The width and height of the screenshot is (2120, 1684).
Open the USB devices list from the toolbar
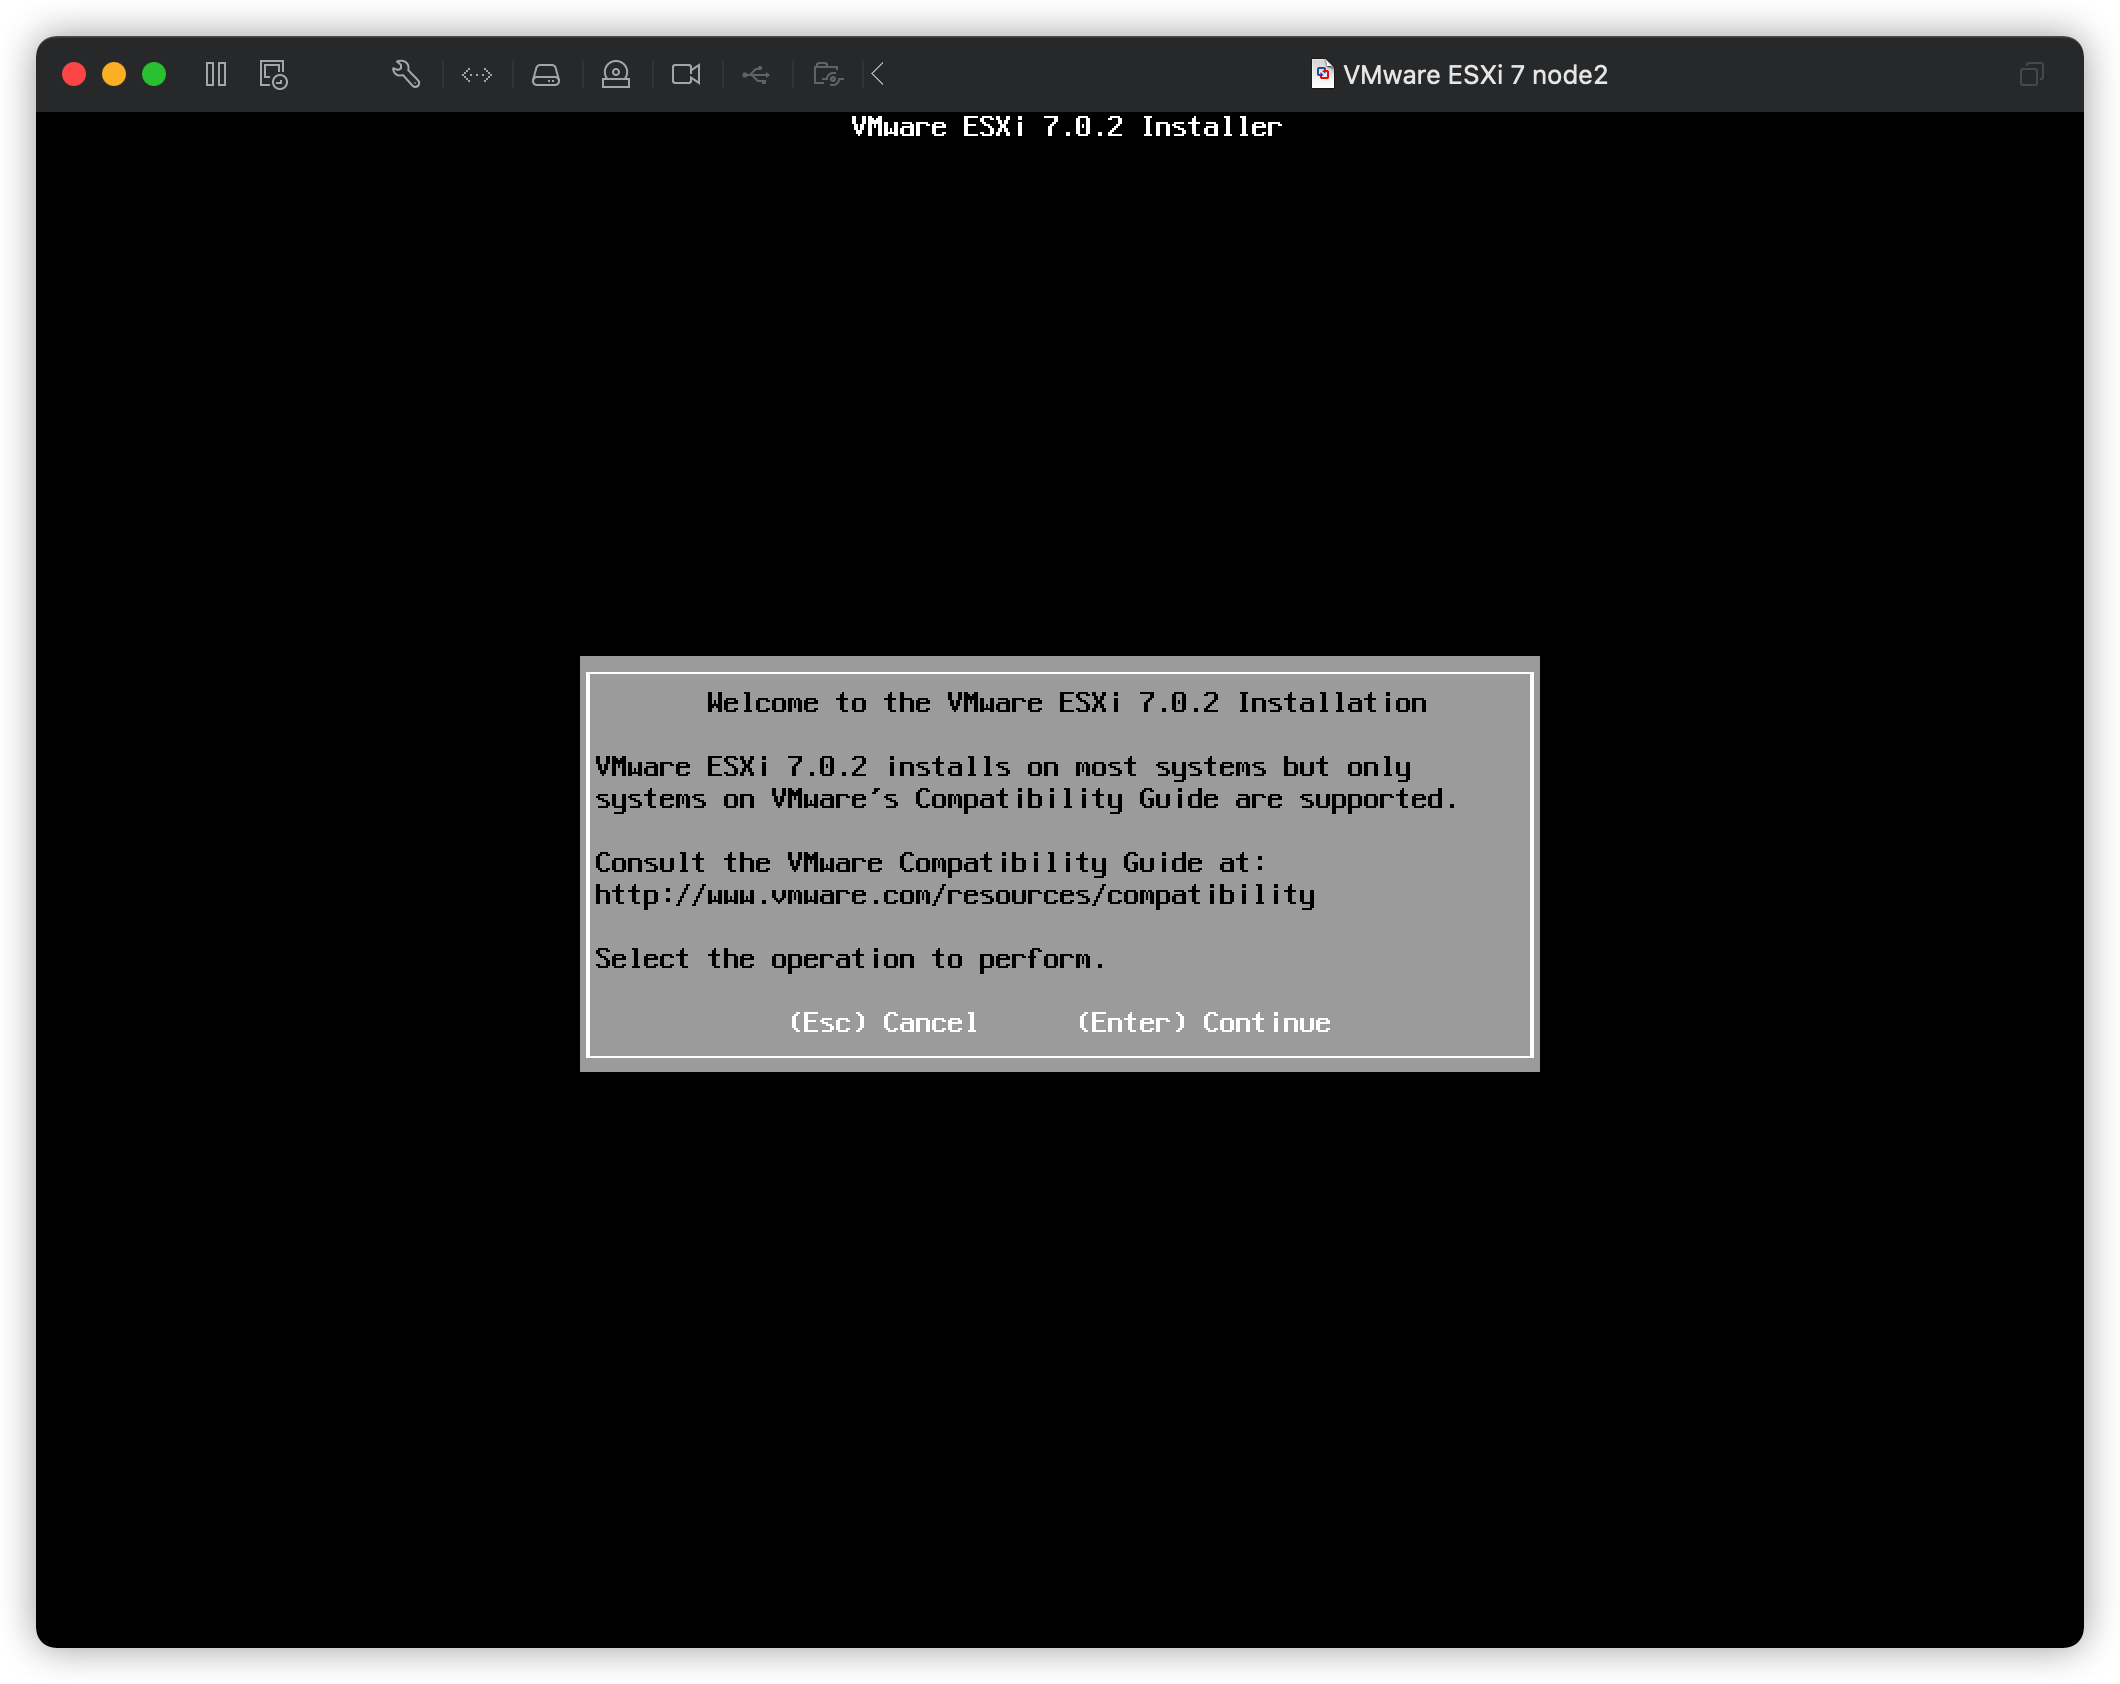coord(756,74)
